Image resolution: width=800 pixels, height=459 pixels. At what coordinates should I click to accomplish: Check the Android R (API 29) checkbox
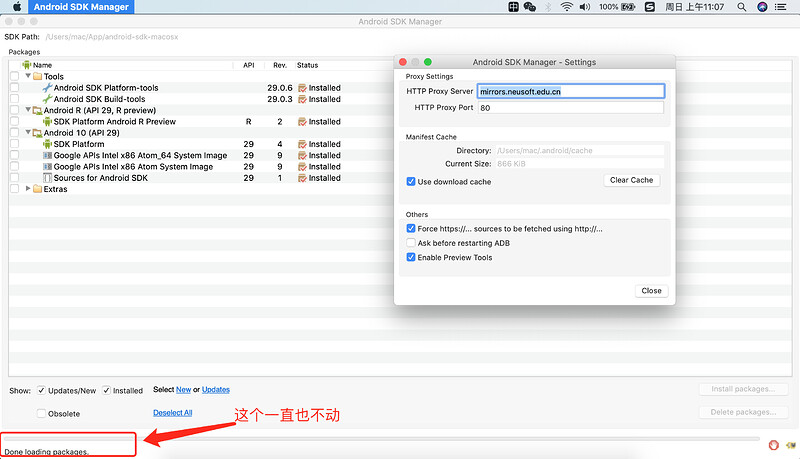click(x=14, y=110)
